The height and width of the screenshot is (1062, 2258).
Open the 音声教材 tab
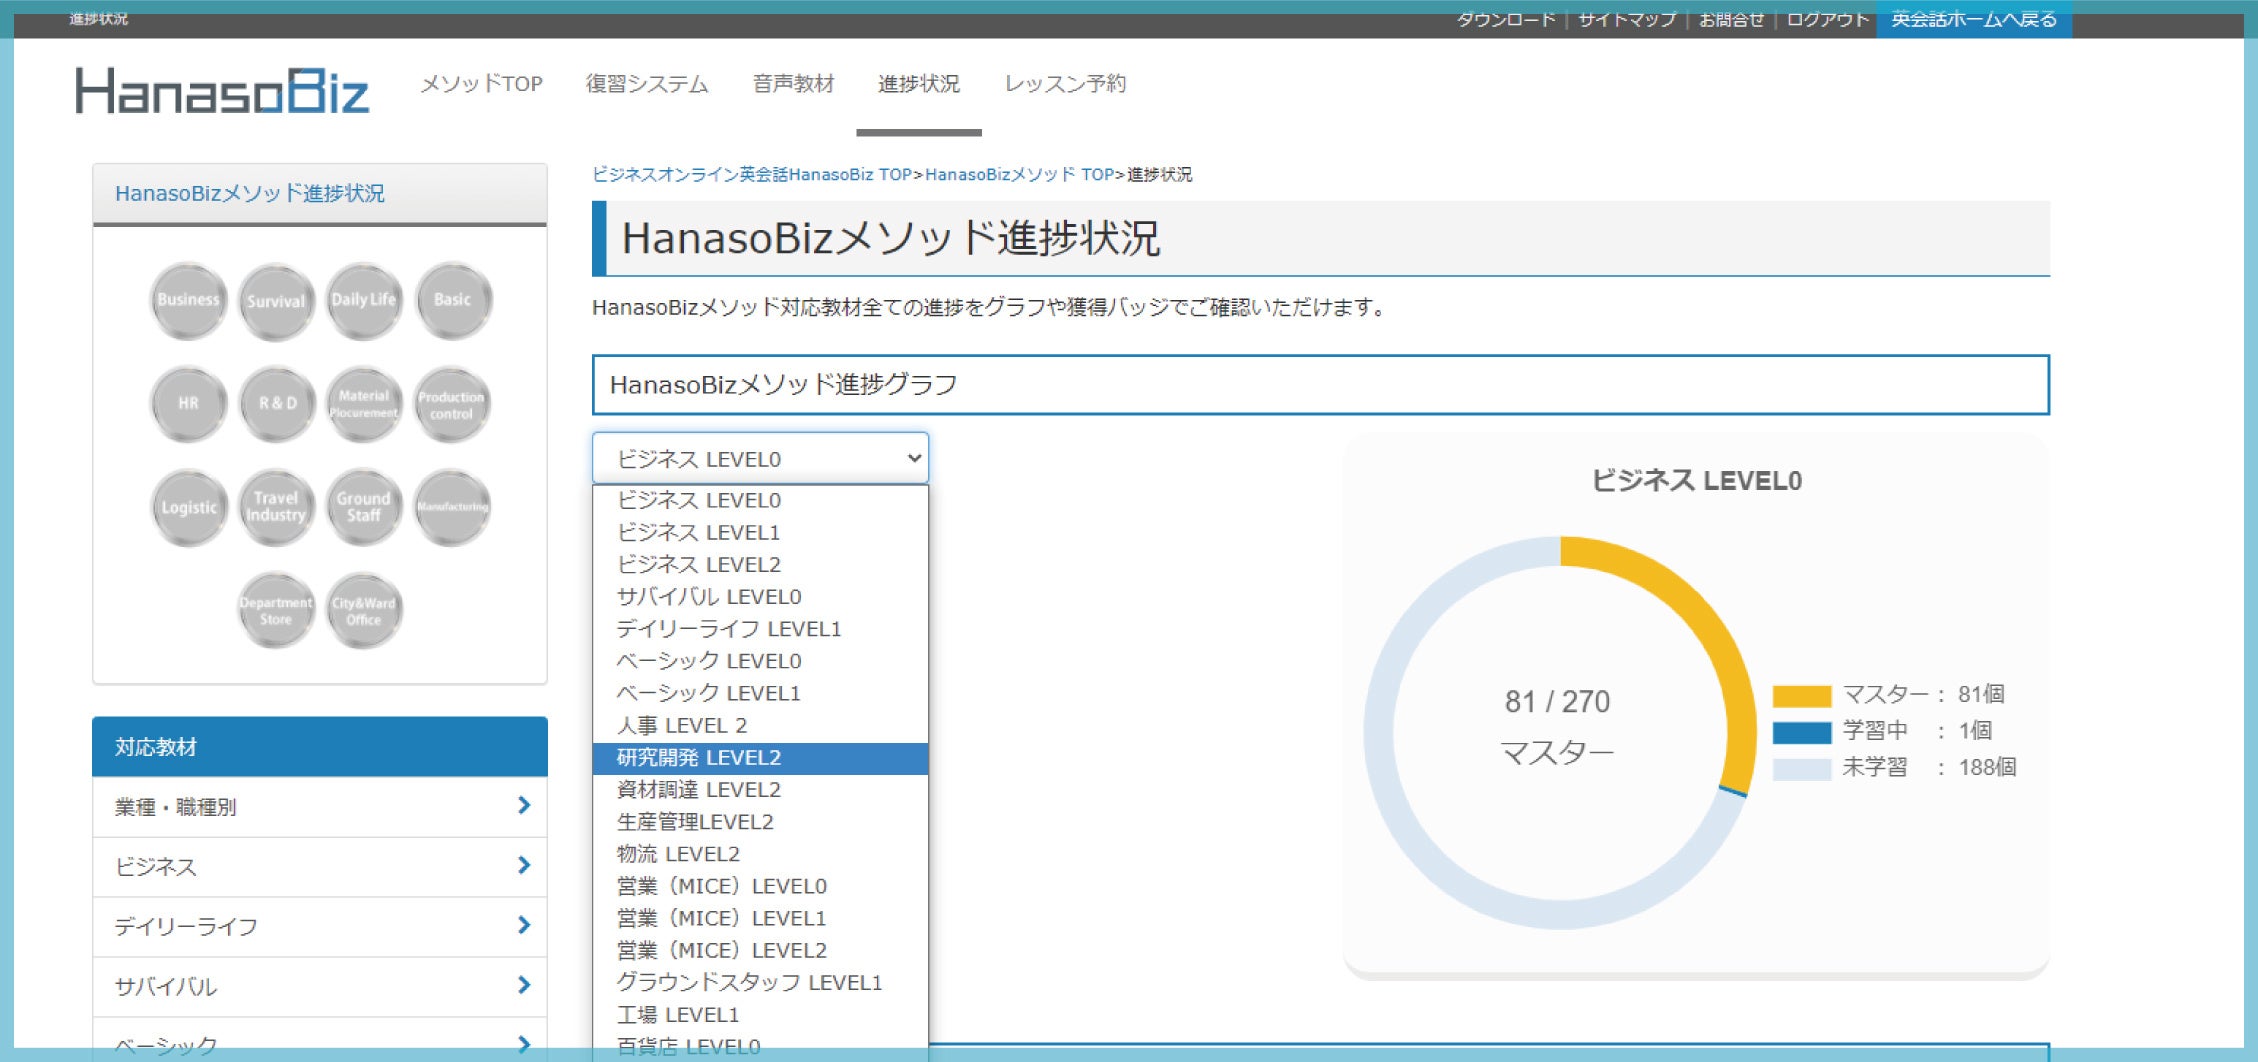tap(793, 84)
